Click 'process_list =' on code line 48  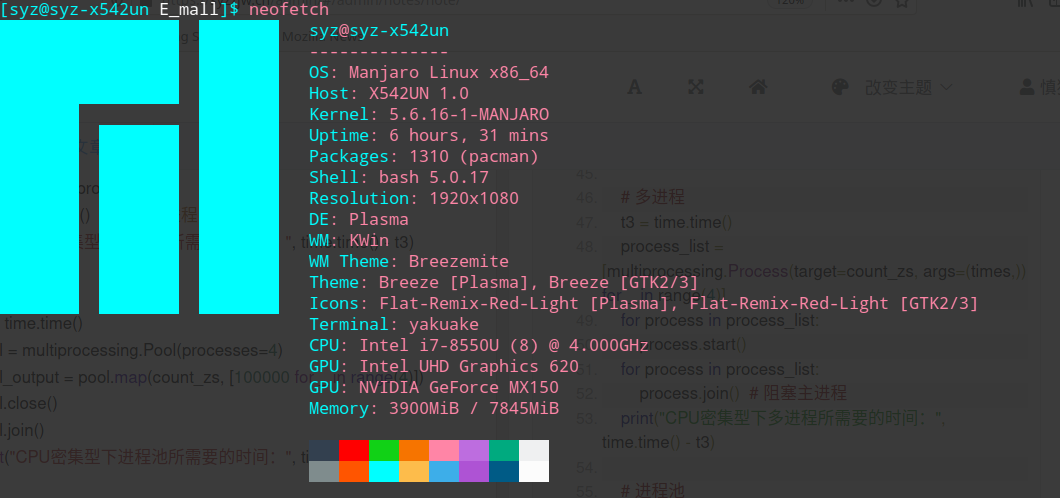(672, 247)
